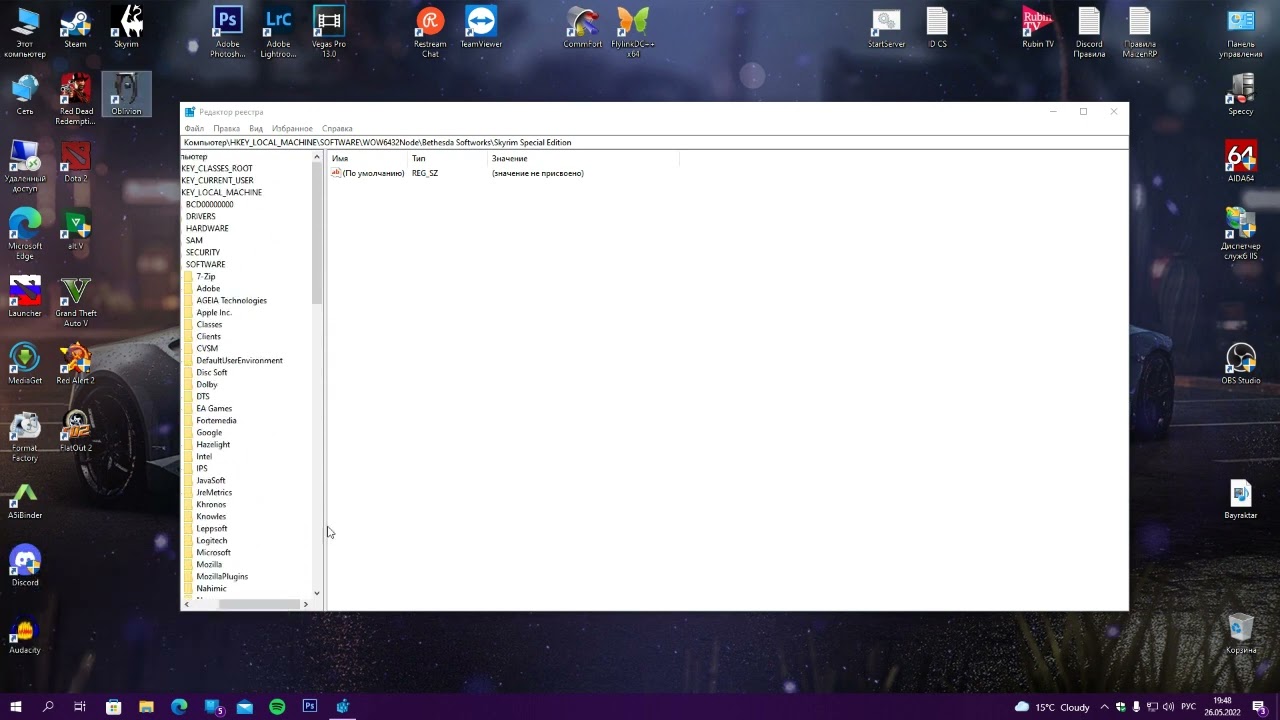This screenshot has height=720, width=1280.
Task: Select the Restream Chat icon
Action: [x=430, y=33]
